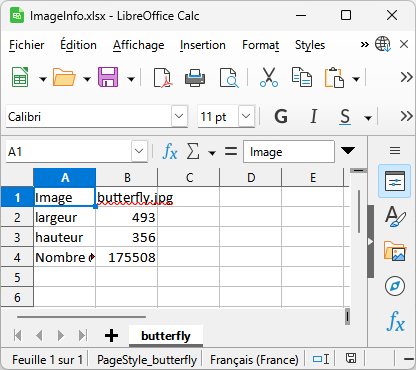This screenshot has width=416, height=370.
Task: Open the sidebar Gallery deck
Action: pyautogui.click(x=395, y=251)
